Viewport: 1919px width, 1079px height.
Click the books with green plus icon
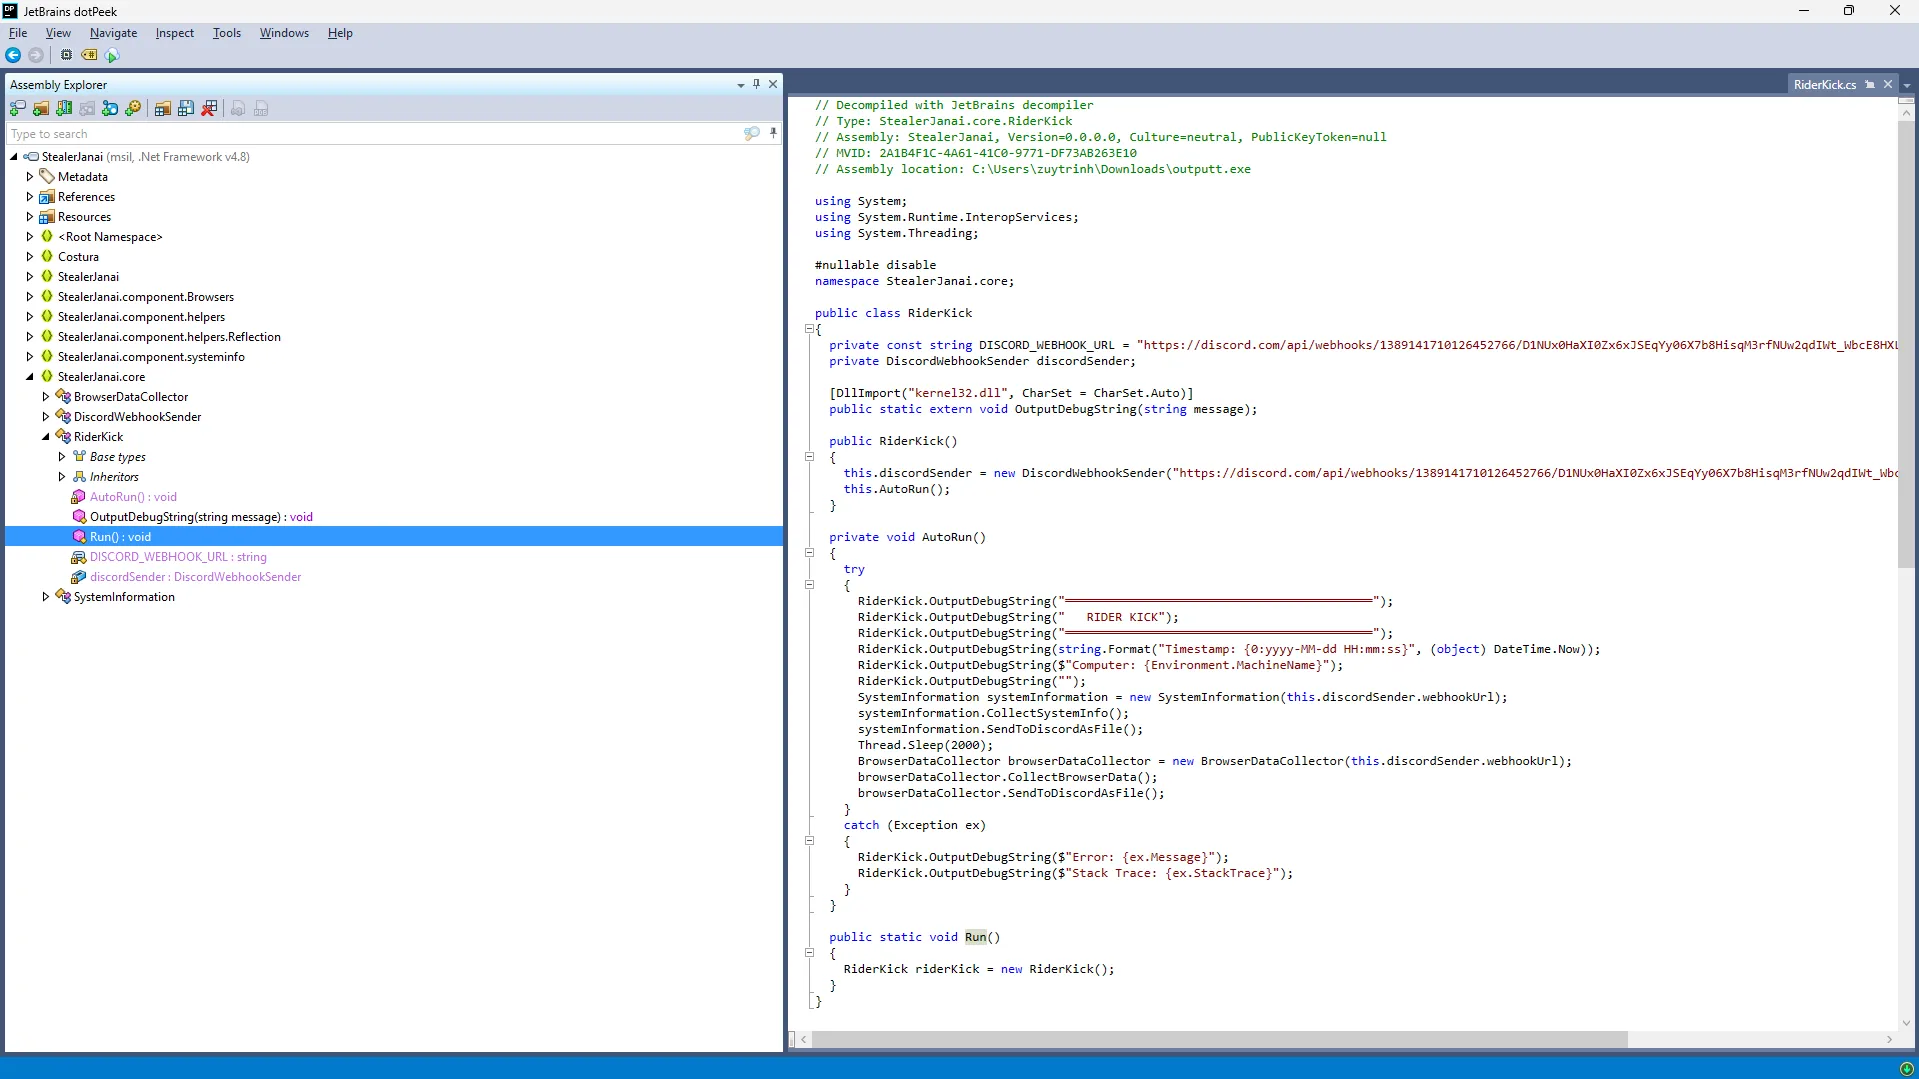tap(64, 108)
